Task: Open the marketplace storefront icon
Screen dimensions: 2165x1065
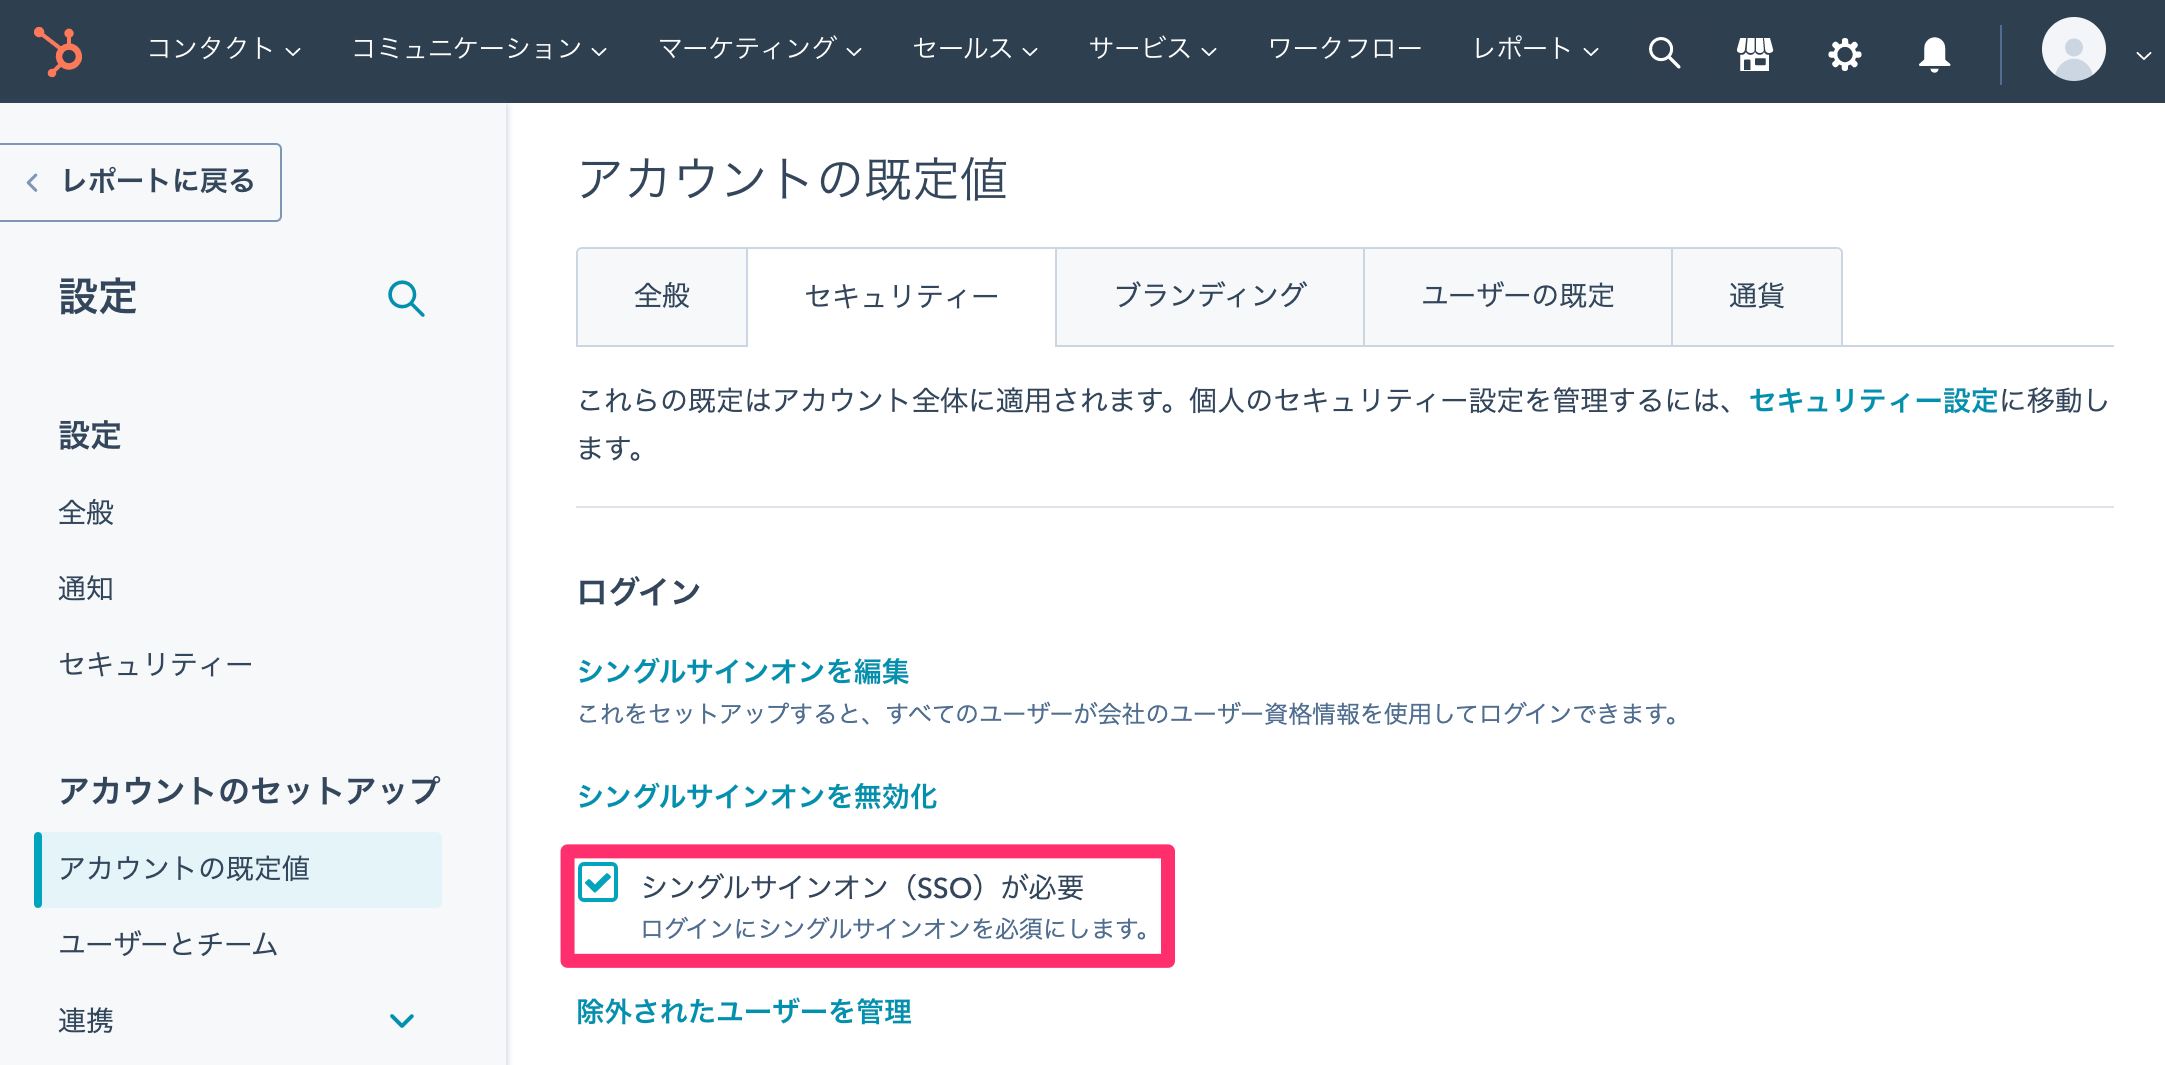Action: (1754, 53)
